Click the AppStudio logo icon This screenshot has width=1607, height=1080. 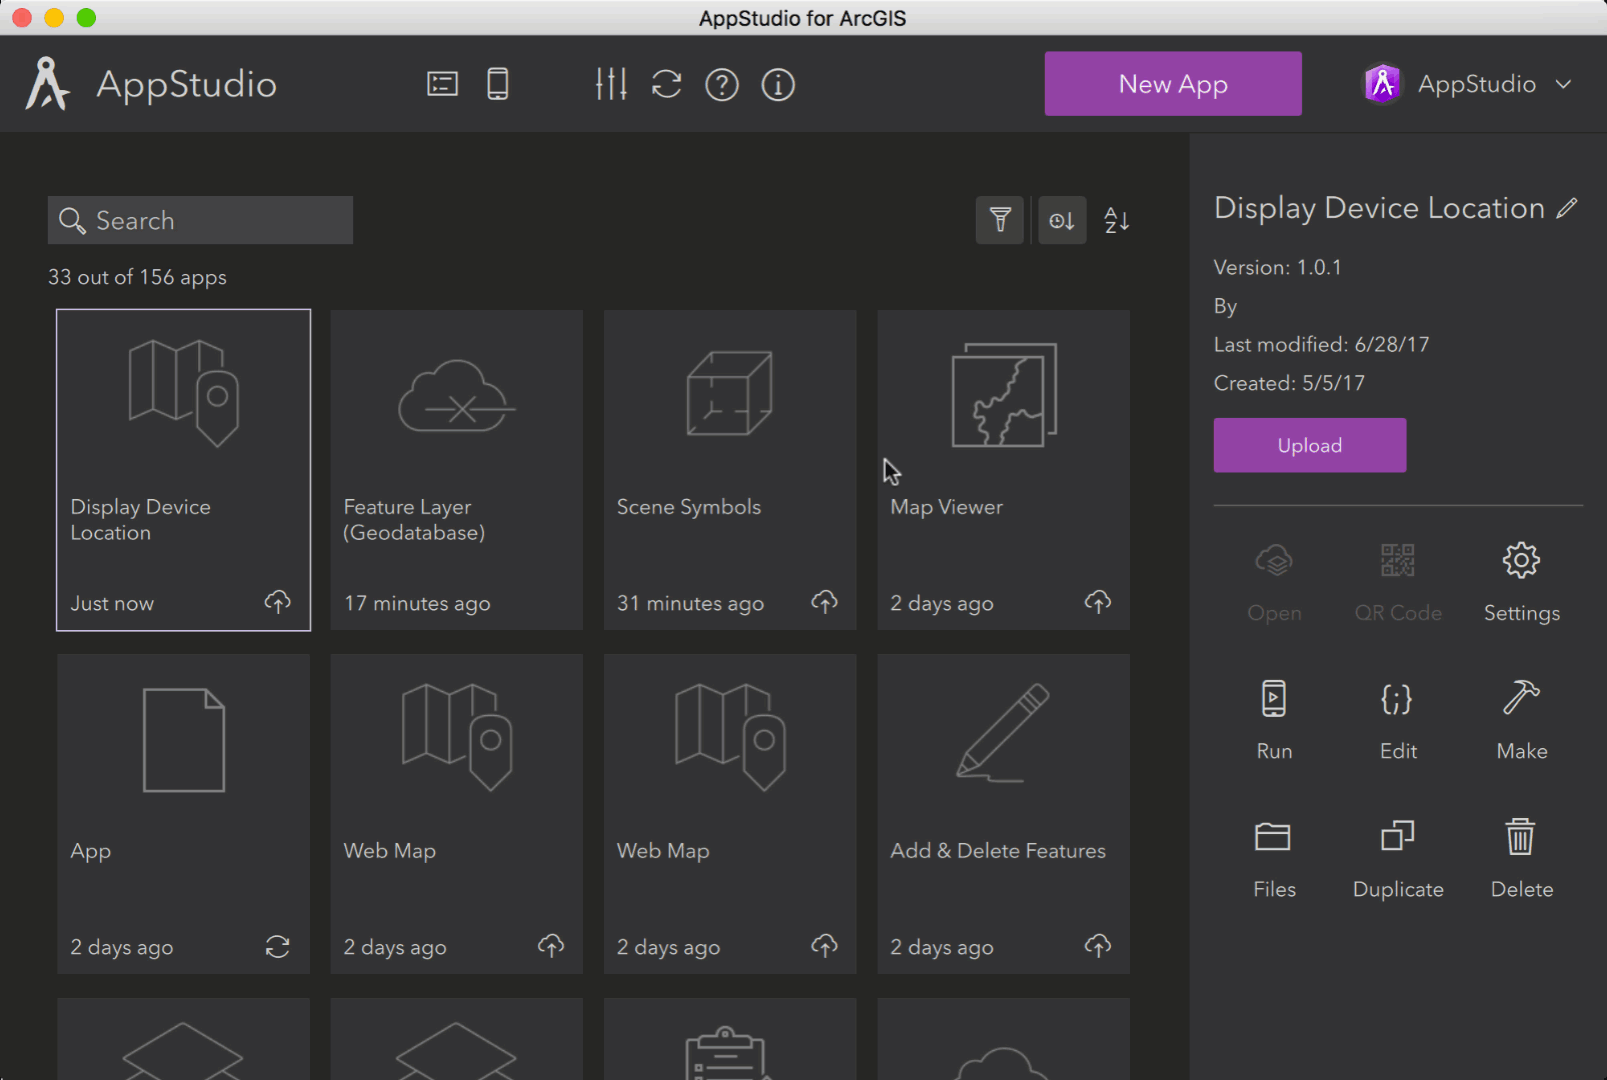tap(47, 83)
